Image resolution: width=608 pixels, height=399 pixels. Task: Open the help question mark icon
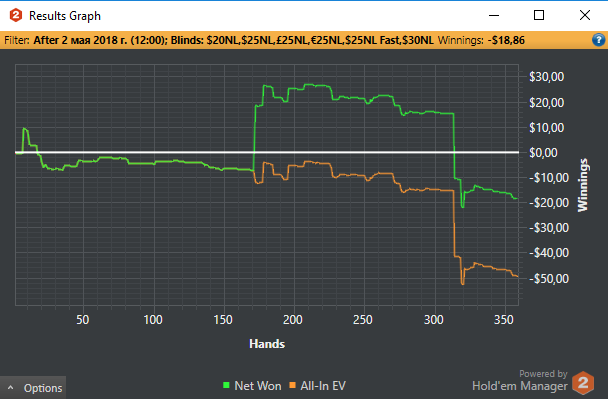coord(598,40)
